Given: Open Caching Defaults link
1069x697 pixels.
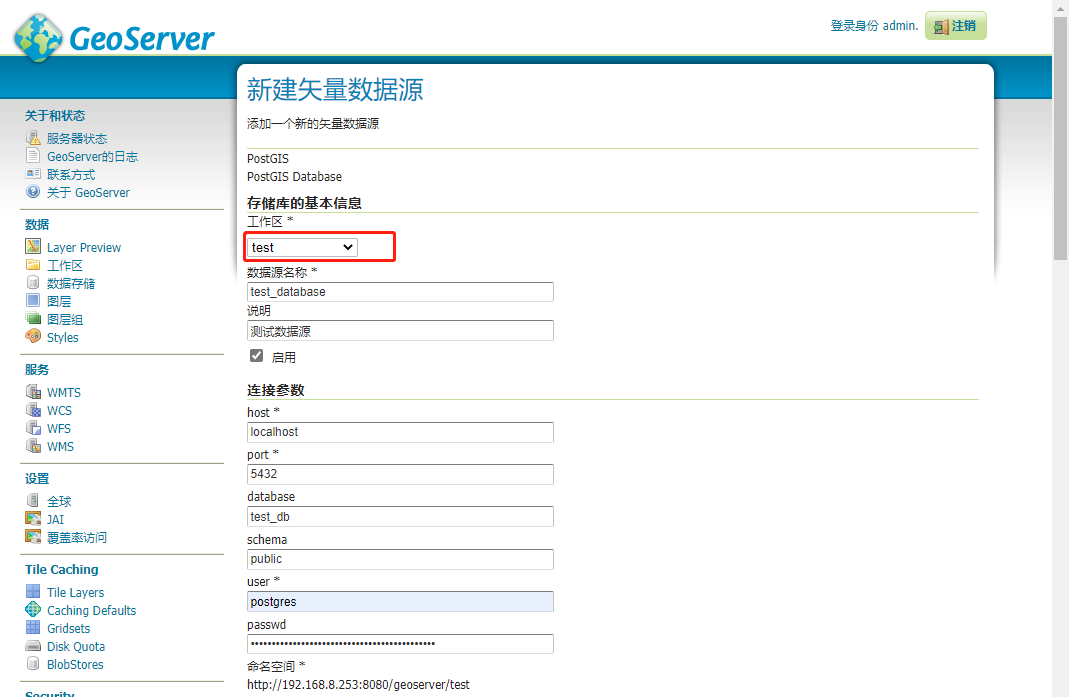Looking at the screenshot, I should pyautogui.click(x=91, y=610).
